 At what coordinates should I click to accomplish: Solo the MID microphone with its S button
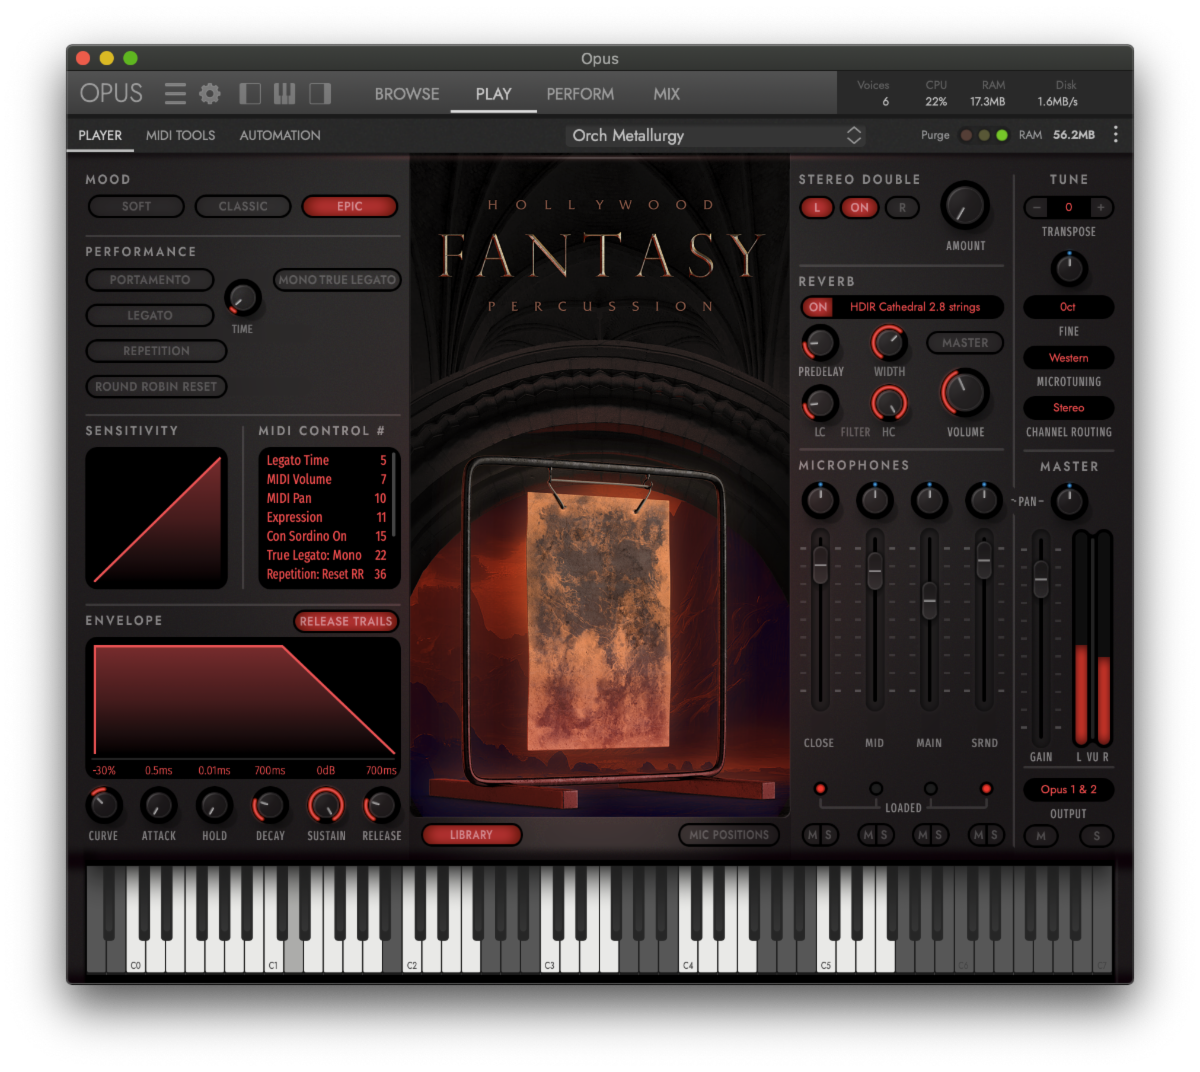[x=883, y=835]
